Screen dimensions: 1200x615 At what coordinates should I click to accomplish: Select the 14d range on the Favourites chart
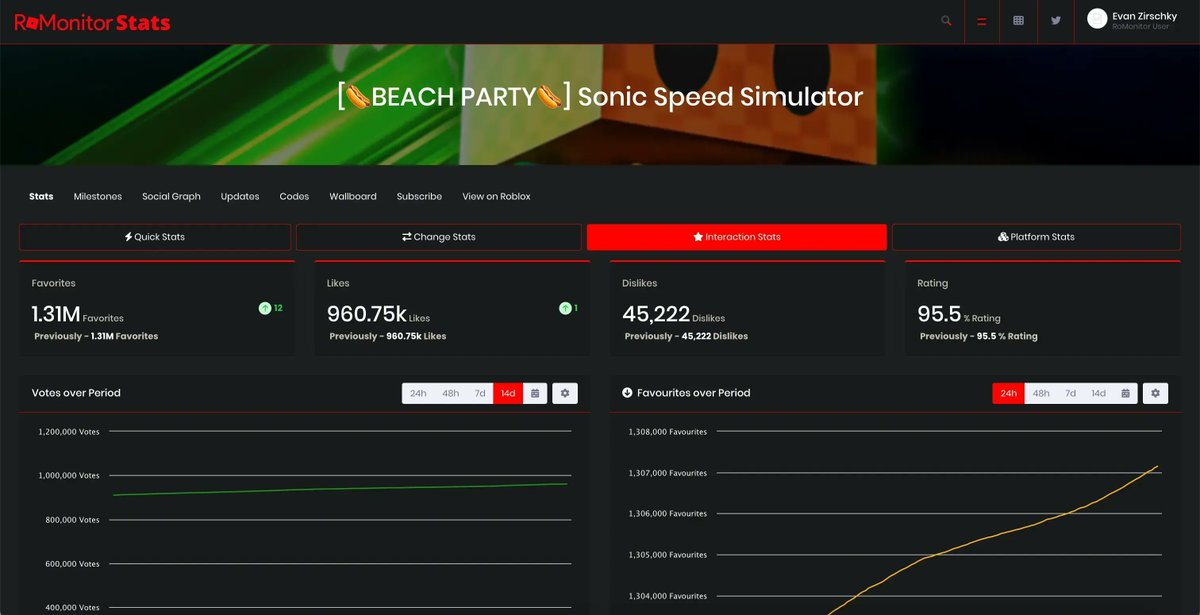[x=1098, y=393]
